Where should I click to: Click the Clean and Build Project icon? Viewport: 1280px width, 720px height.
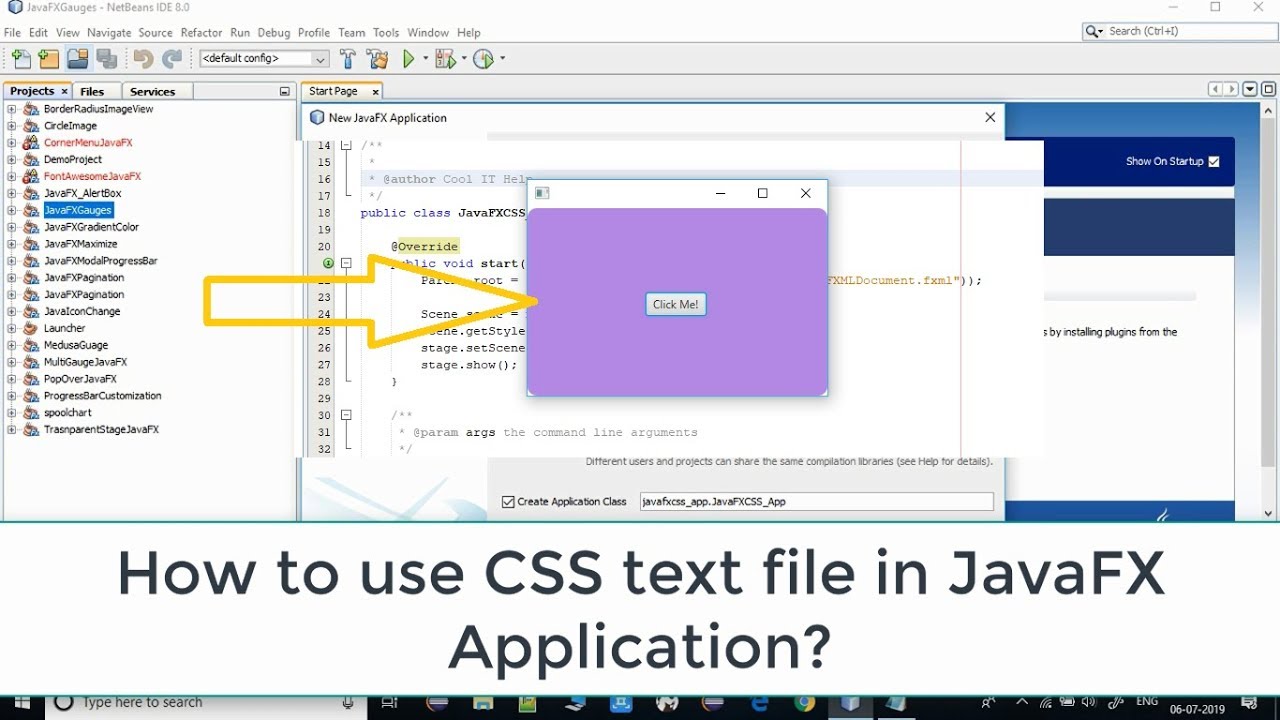(377, 59)
